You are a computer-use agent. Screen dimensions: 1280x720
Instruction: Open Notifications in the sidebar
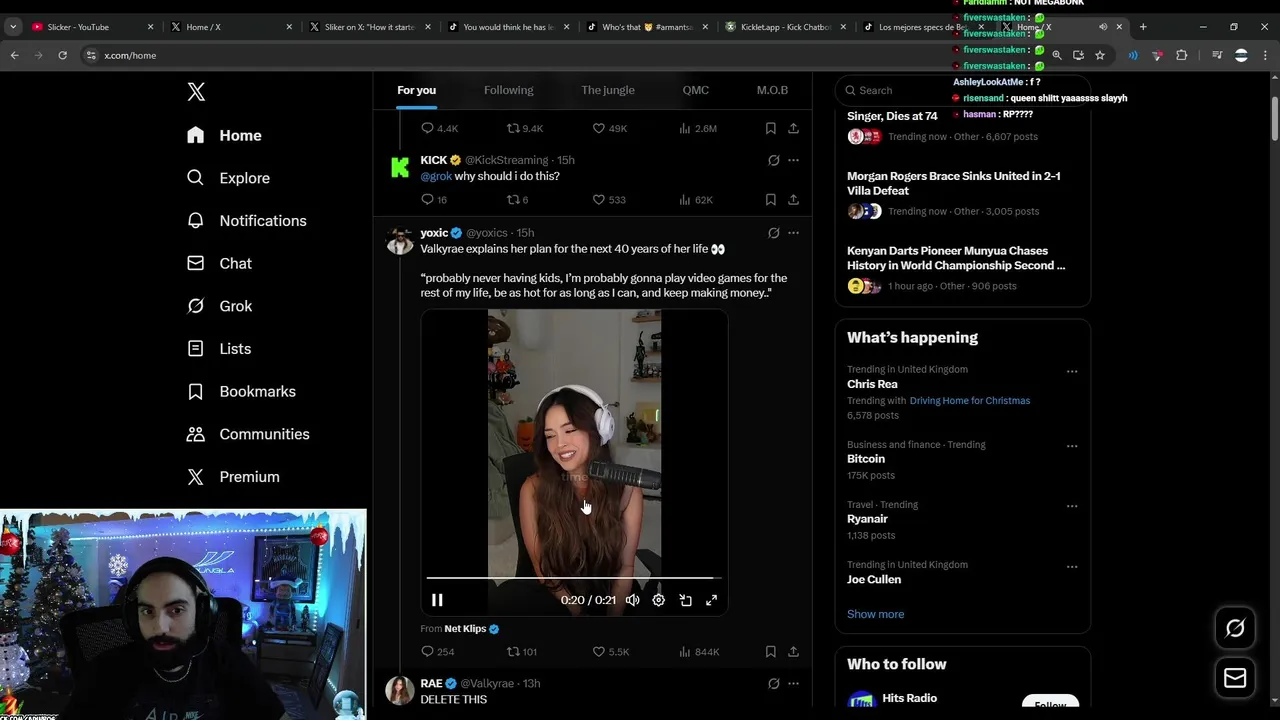tap(246, 221)
